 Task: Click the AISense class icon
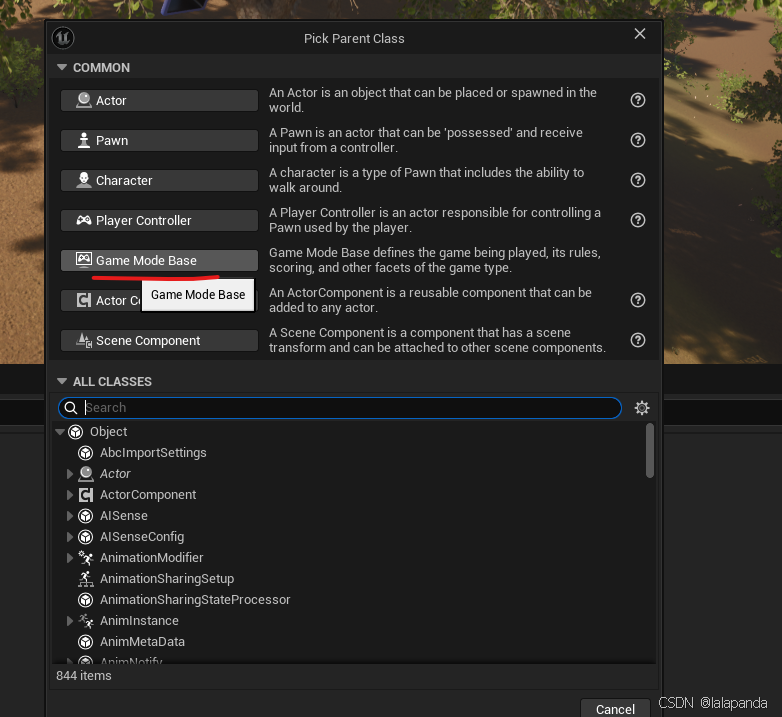click(86, 516)
